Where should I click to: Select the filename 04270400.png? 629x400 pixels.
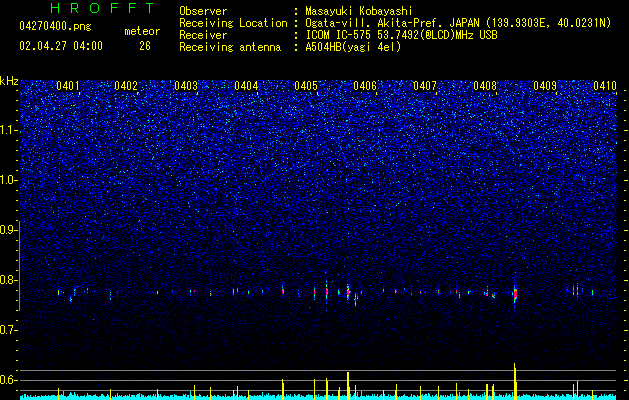[55, 26]
